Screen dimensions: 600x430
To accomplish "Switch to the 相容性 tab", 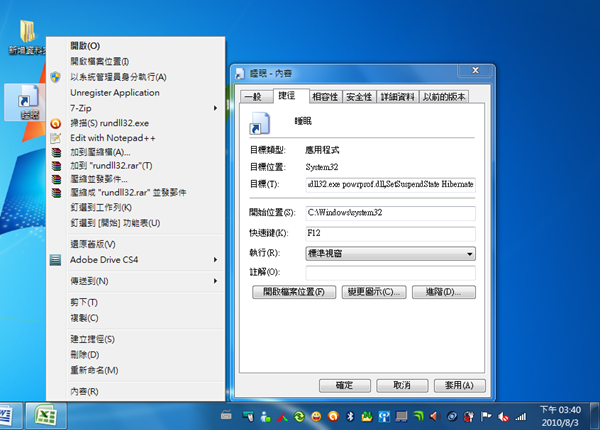I will click(x=325, y=97).
